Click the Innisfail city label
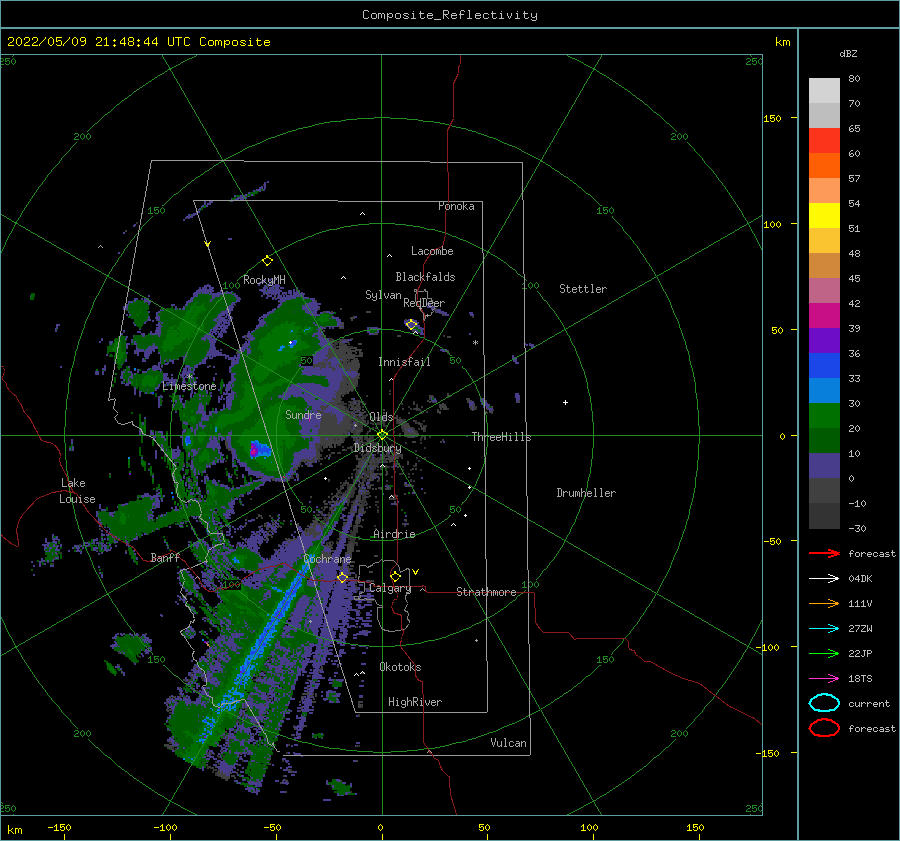Screen dimensions: 900x841 click(x=404, y=362)
